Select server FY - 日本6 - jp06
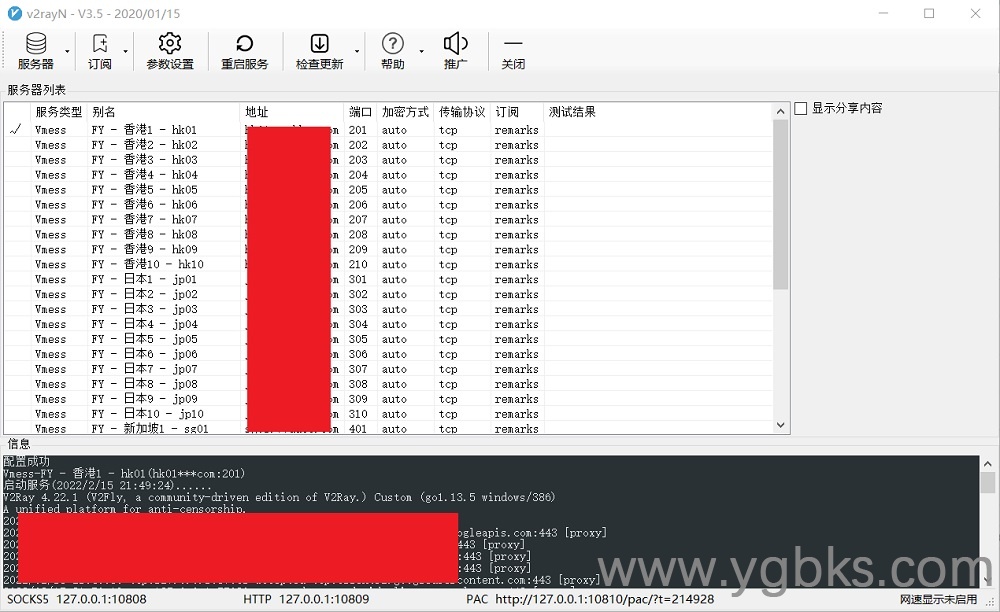This screenshot has width=1000, height=612. pos(388,354)
